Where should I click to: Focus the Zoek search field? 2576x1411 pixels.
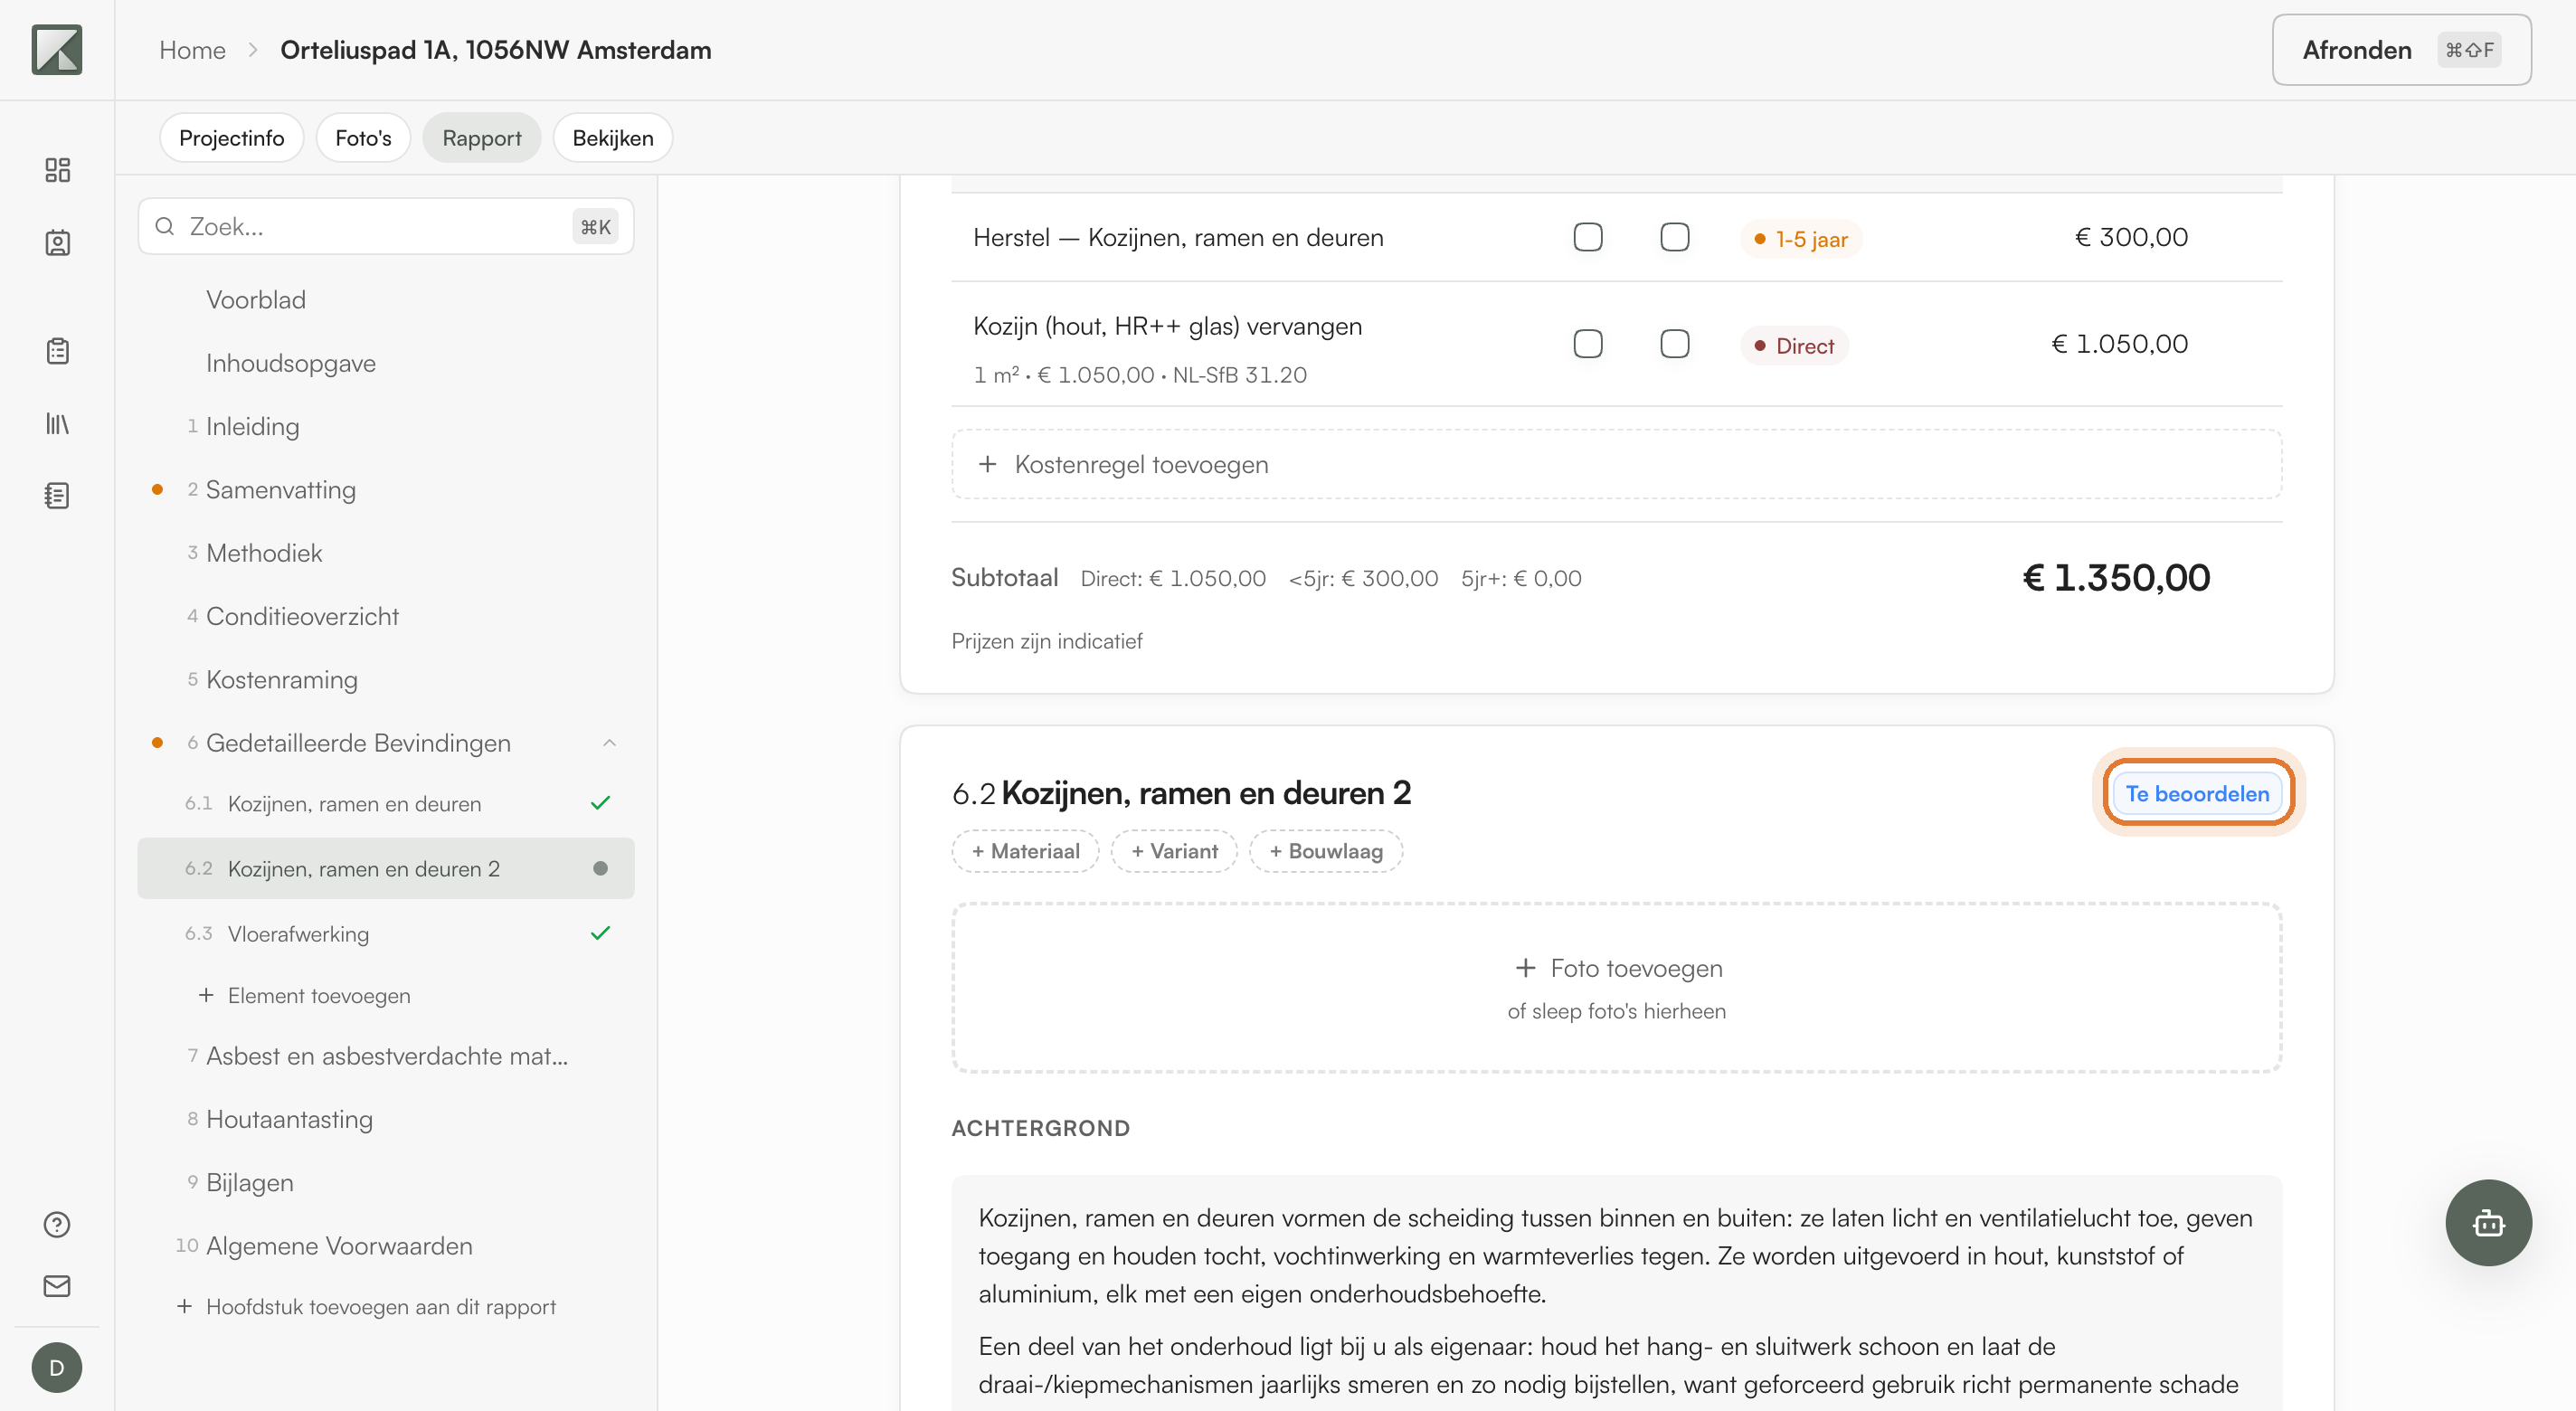[x=386, y=227]
